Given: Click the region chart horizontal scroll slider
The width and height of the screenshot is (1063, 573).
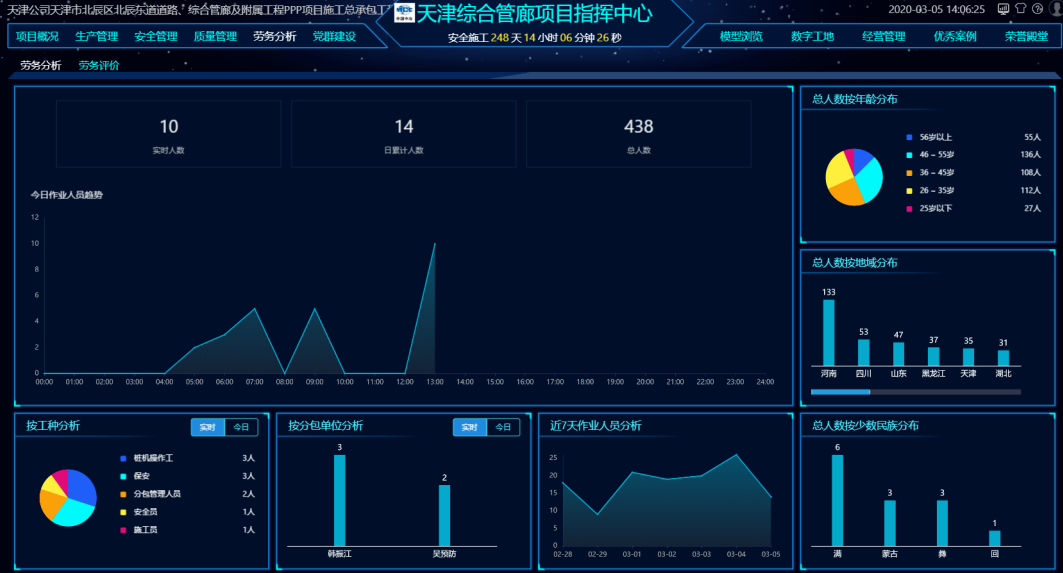Looking at the screenshot, I should pos(841,392).
